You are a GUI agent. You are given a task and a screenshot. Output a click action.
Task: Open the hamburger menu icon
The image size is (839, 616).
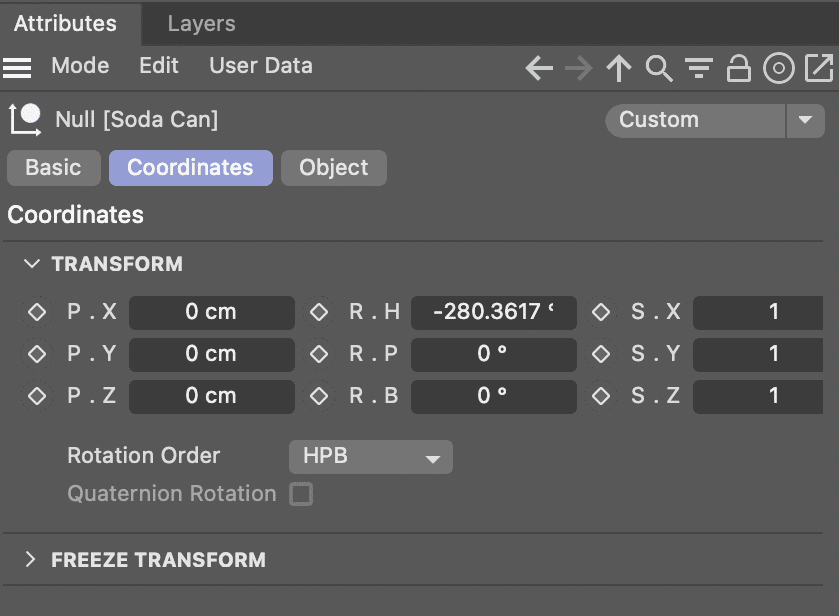coord(17,66)
